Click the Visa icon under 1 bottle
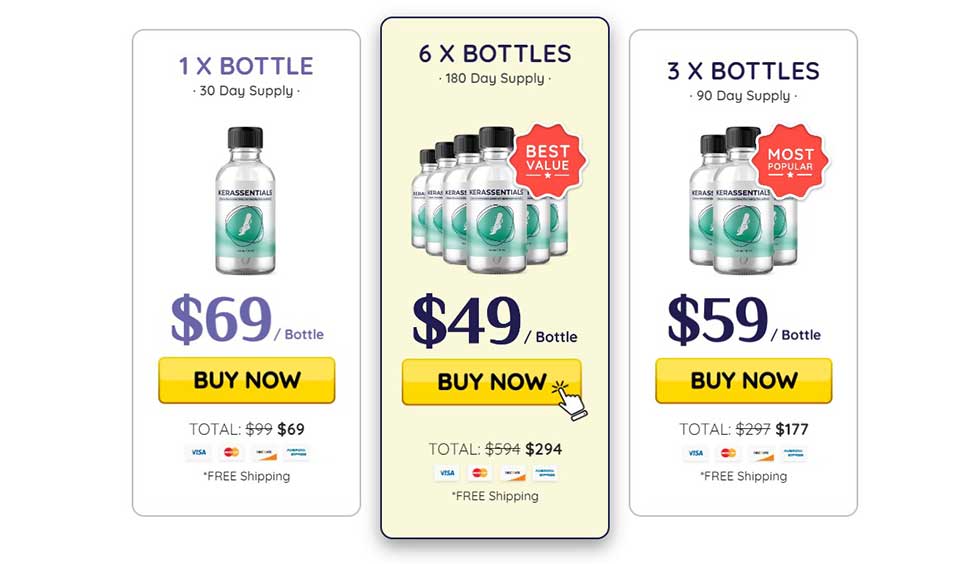Image resolution: width=980 pixels, height=564 pixels. pyautogui.click(x=199, y=453)
